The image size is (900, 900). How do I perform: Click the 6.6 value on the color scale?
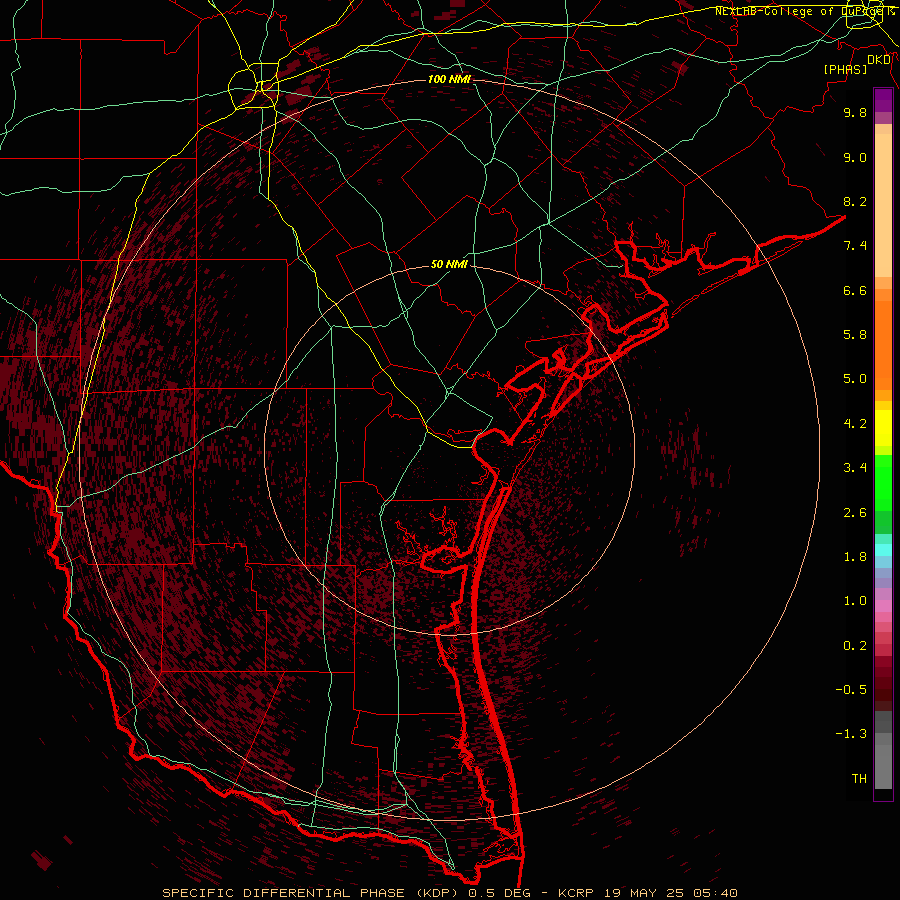[855, 290]
